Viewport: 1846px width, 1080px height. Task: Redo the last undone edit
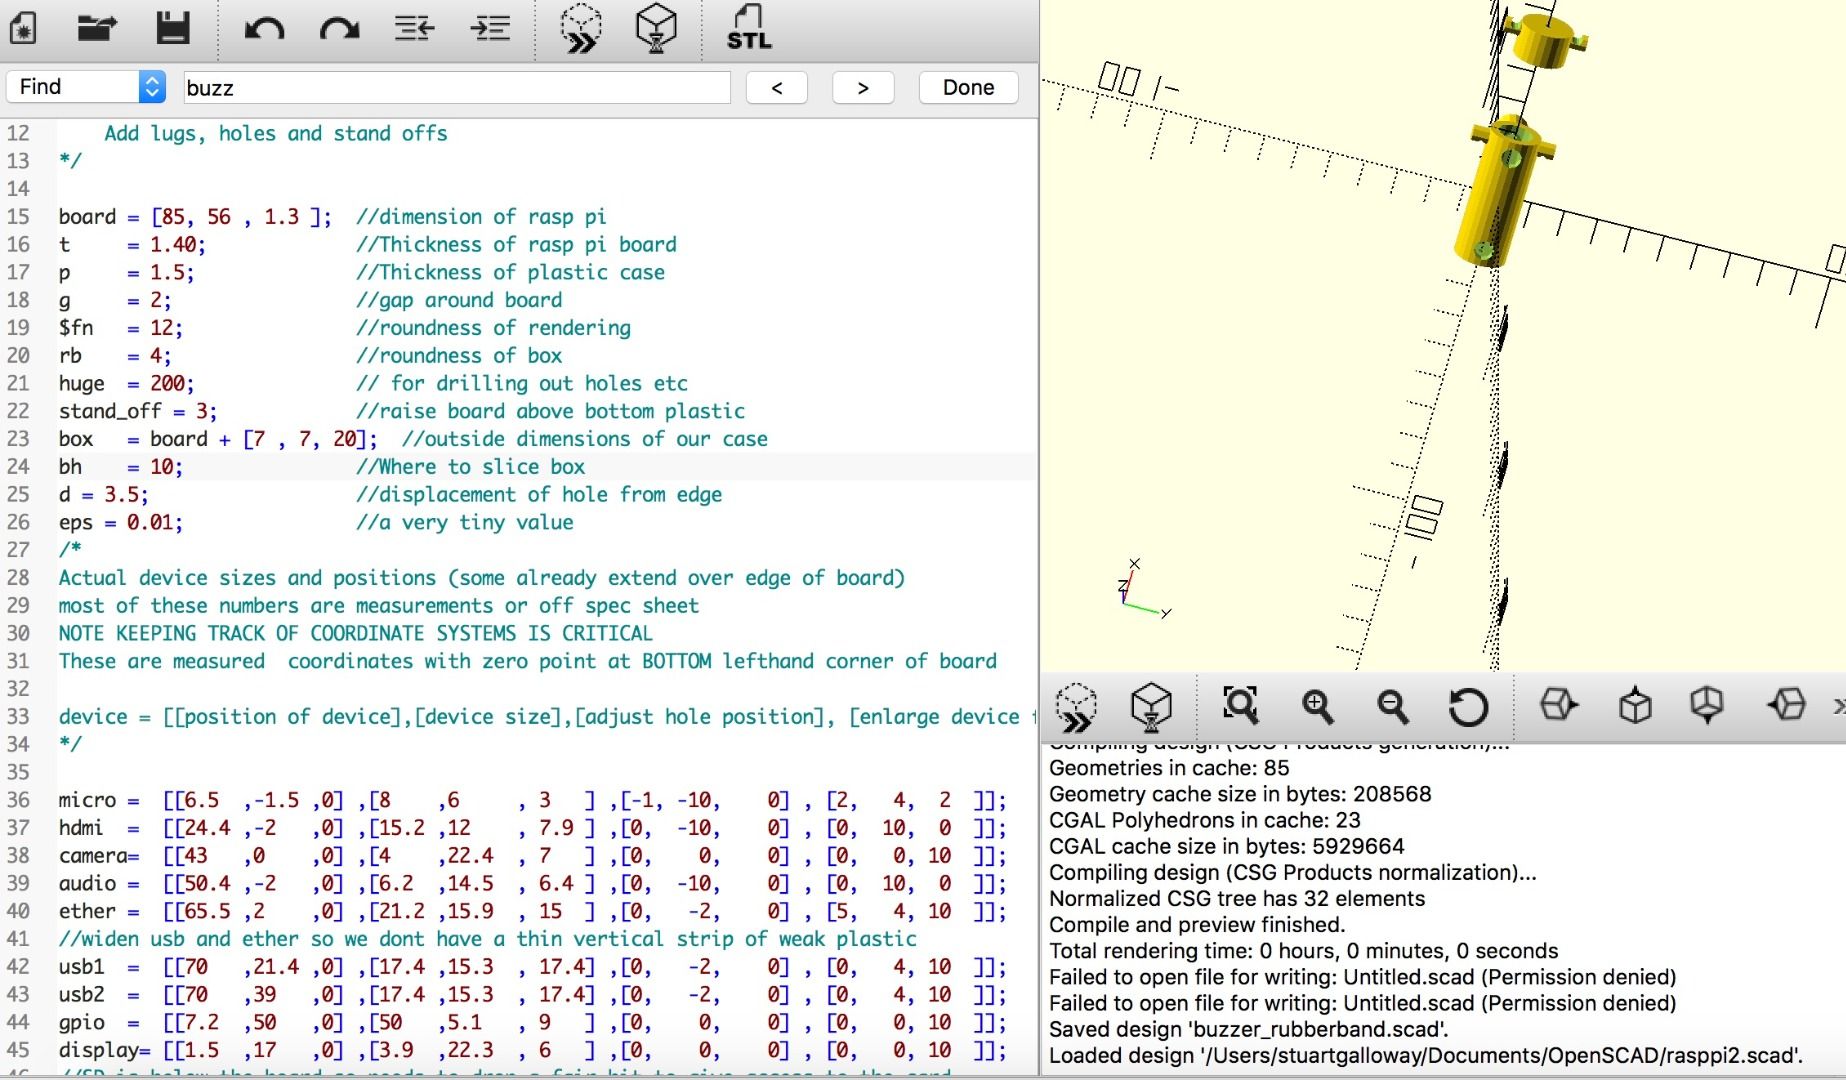[339, 28]
